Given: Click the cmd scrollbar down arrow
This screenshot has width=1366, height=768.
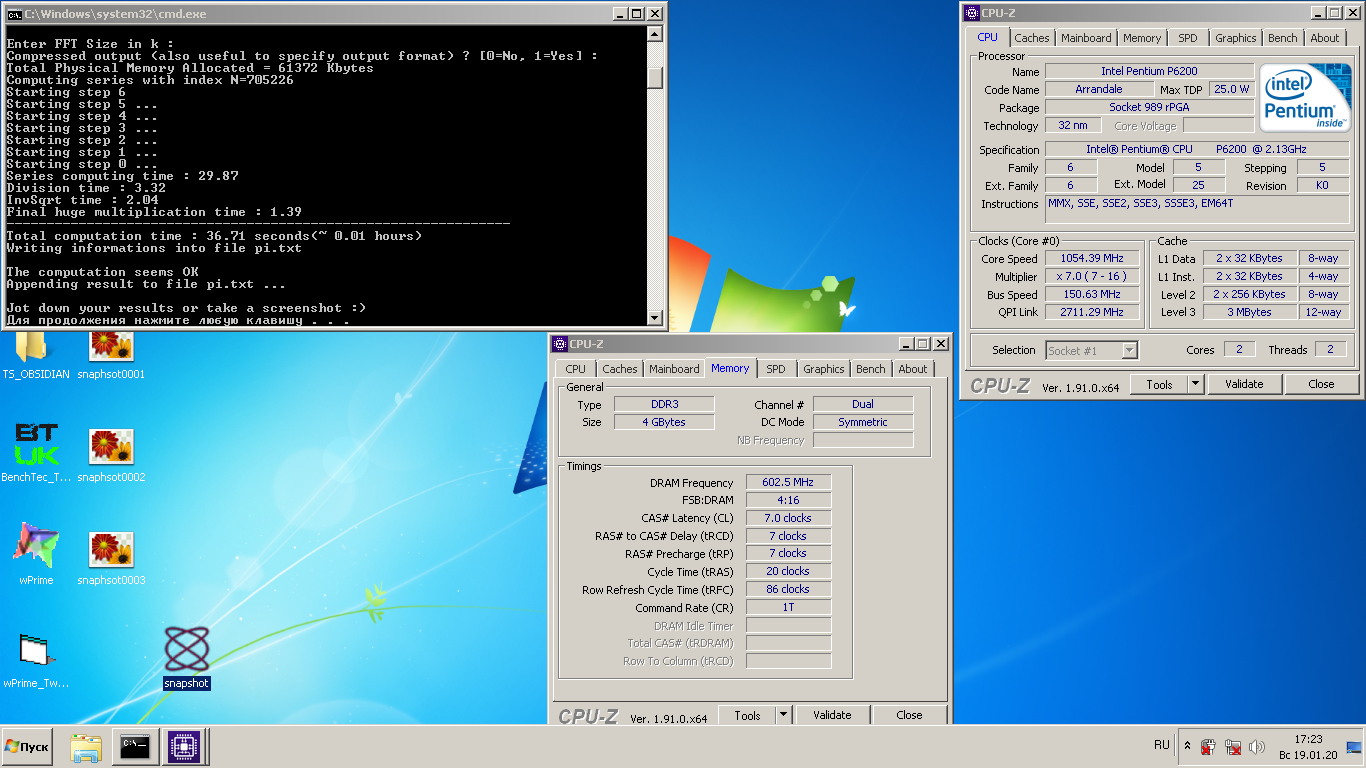Looking at the screenshot, I should tap(654, 318).
